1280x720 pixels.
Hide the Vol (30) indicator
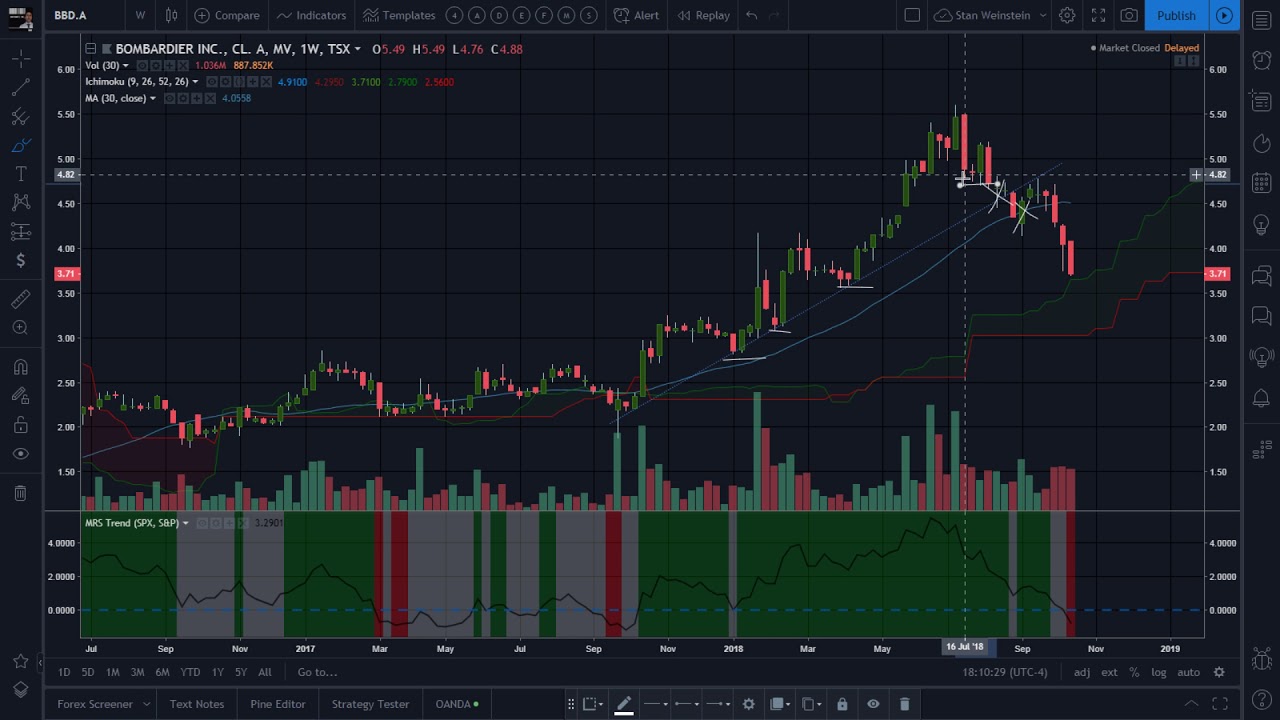point(142,65)
